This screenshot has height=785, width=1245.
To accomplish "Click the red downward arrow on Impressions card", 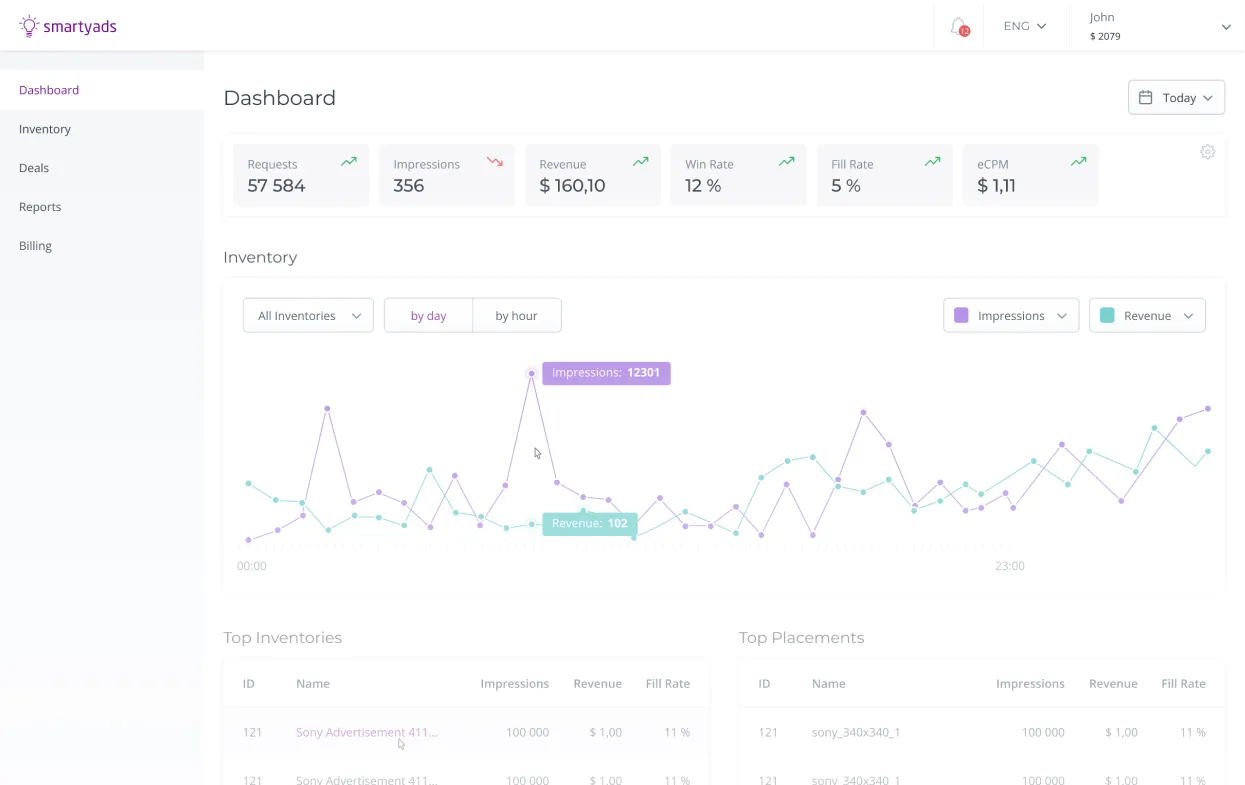I will (494, 161).
